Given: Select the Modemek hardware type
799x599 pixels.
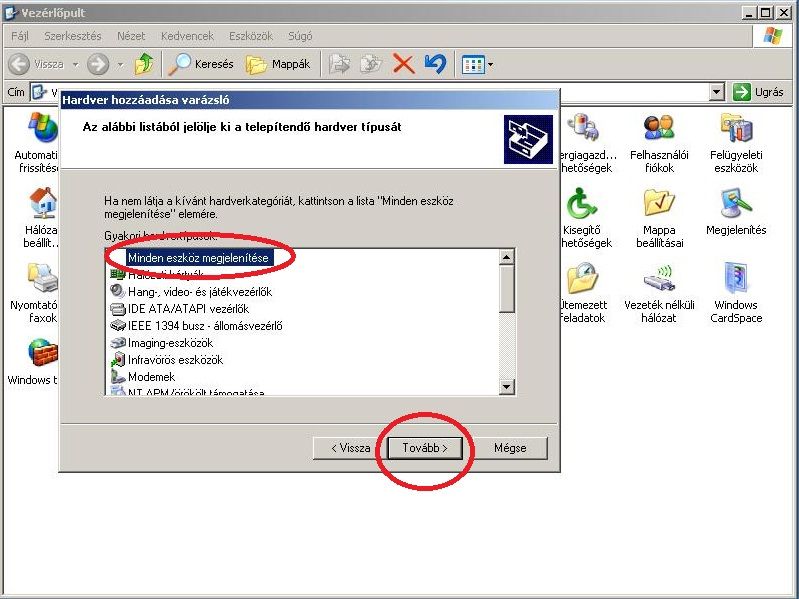Looking at the screenshot, I should (151, 377).
